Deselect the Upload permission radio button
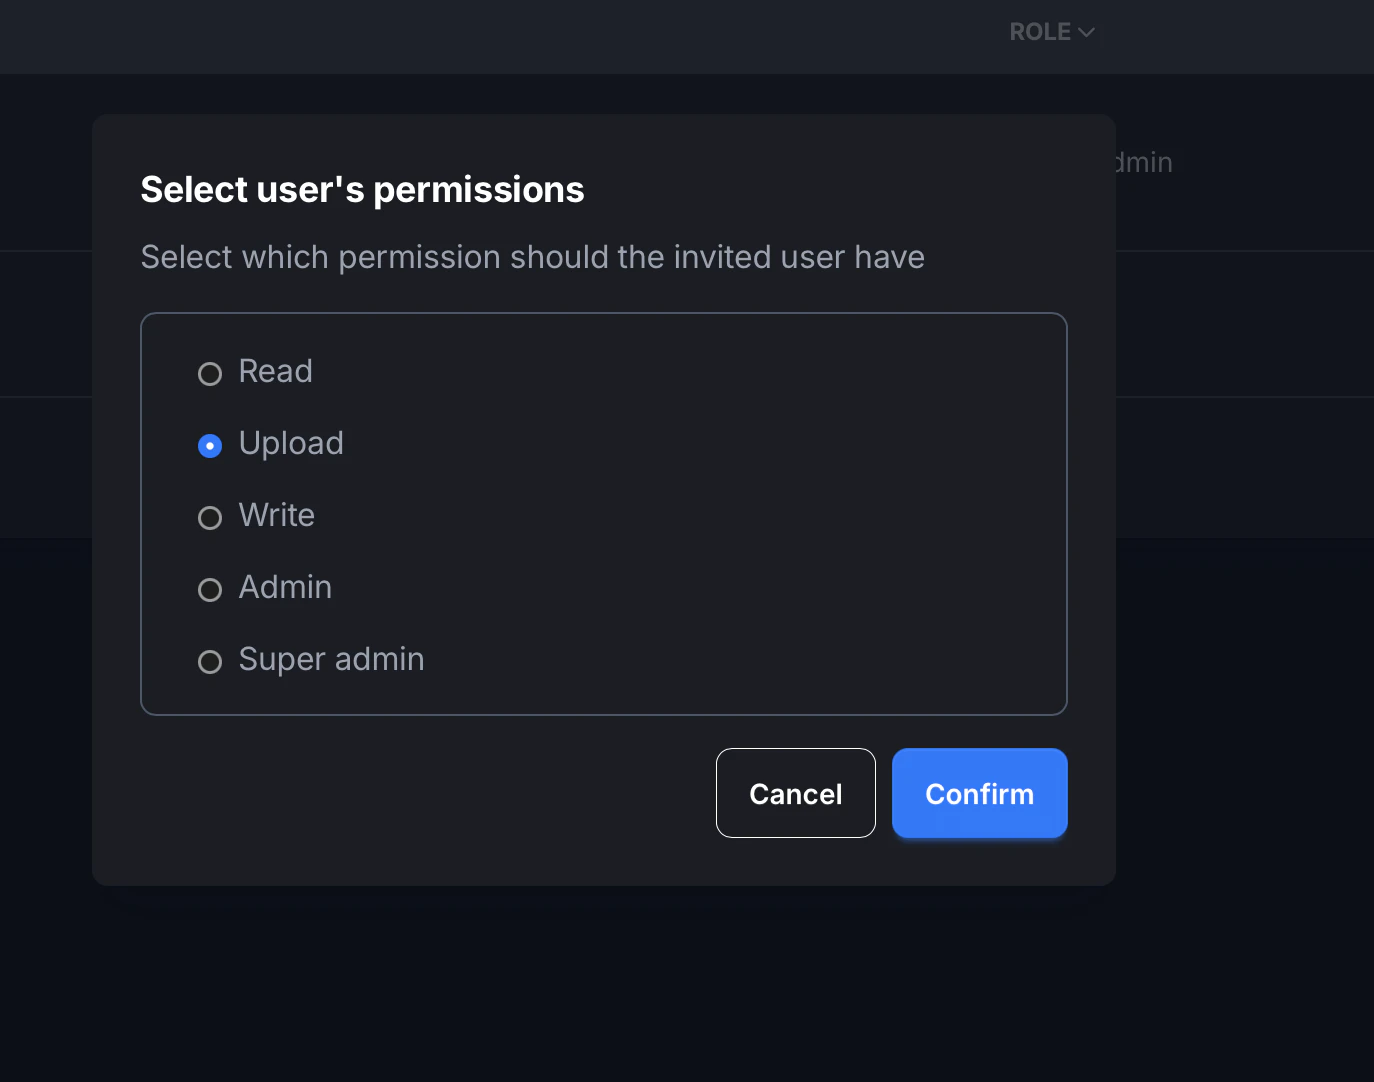1374x1082 pixels. tap(209, 445)
